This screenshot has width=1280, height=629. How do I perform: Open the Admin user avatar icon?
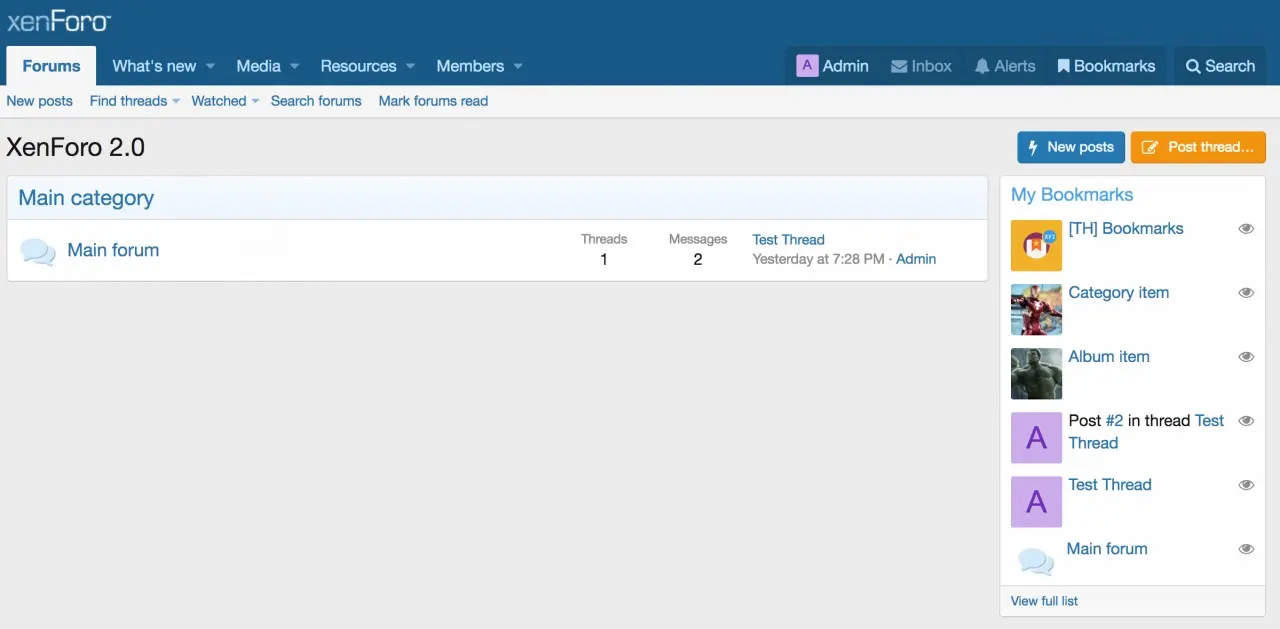[x=807, y=66]
